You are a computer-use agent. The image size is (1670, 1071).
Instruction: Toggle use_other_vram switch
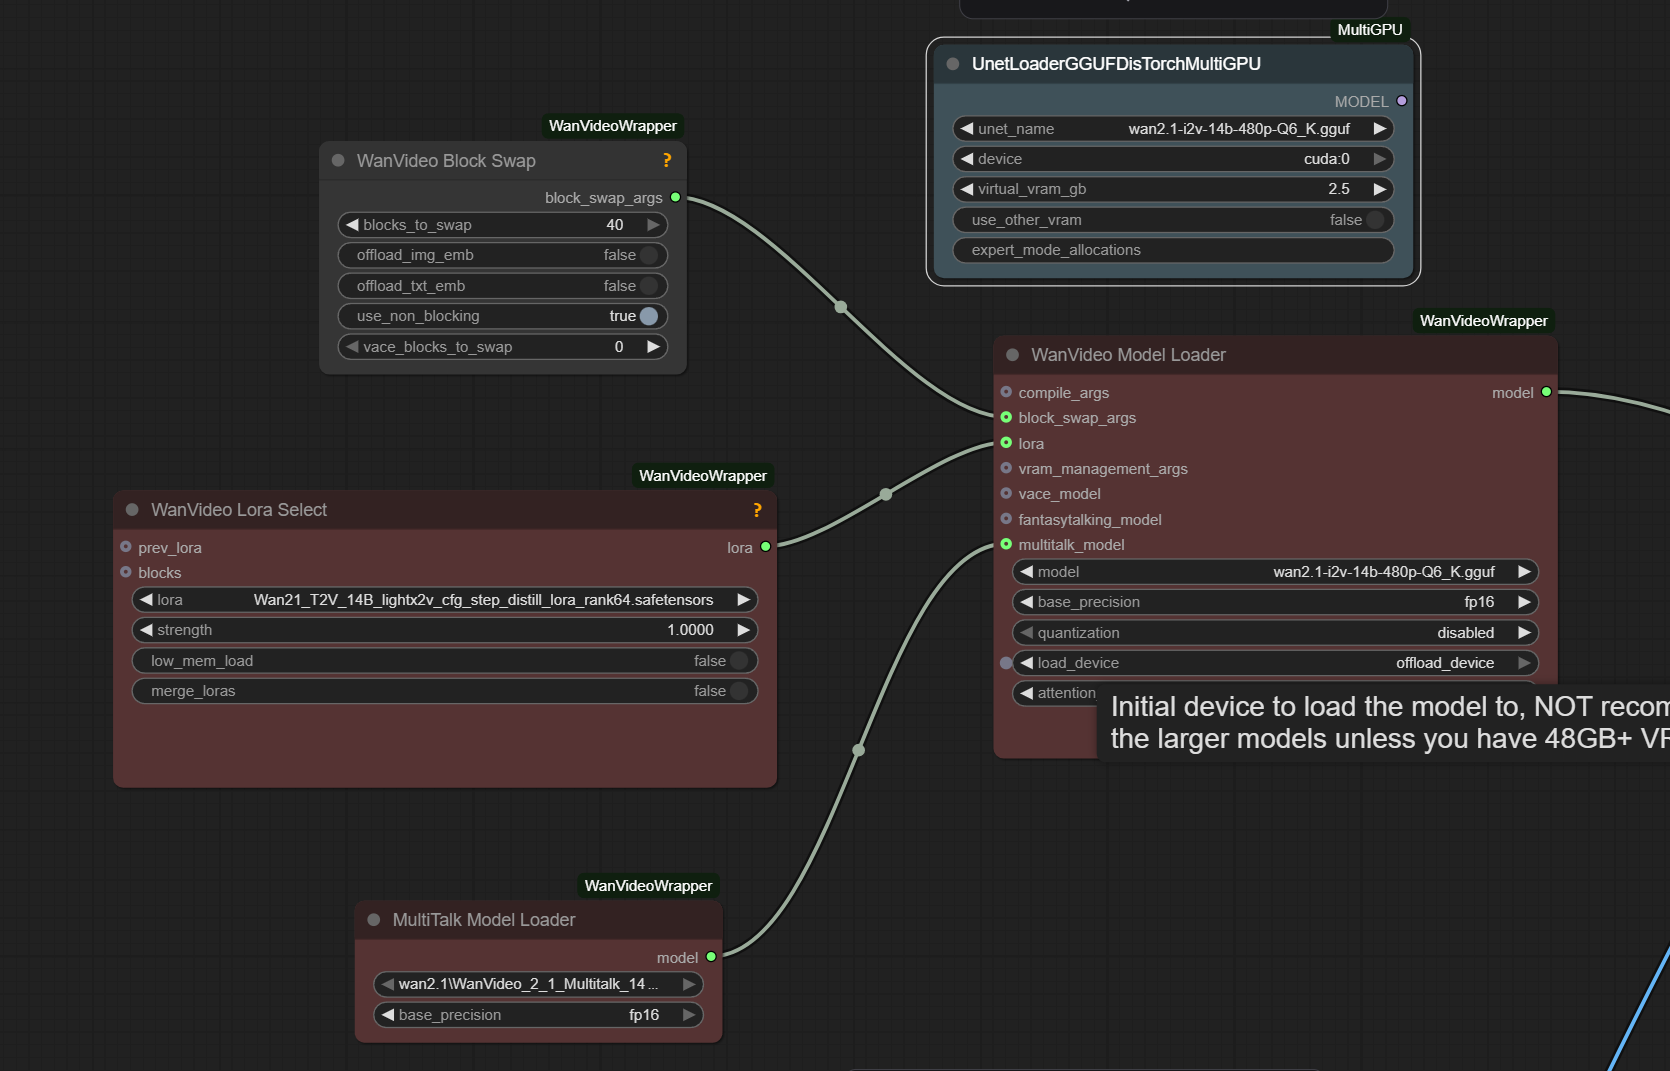(x=1376, y=220)
